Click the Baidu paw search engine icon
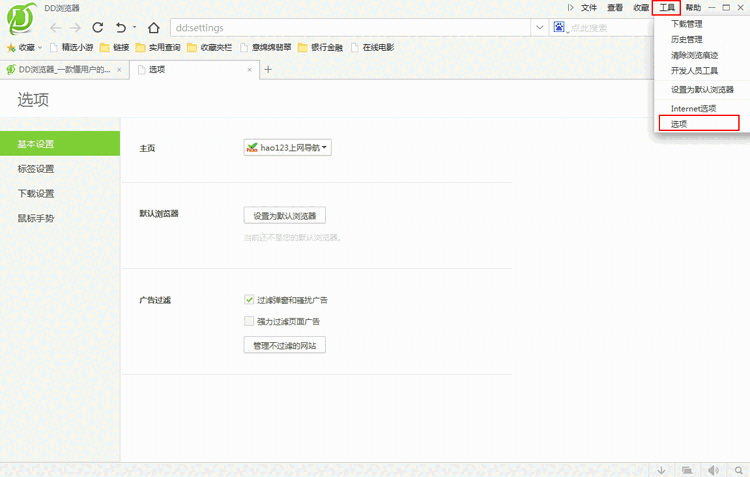This screenshot has height=477, width=750. tap(559, 27)
